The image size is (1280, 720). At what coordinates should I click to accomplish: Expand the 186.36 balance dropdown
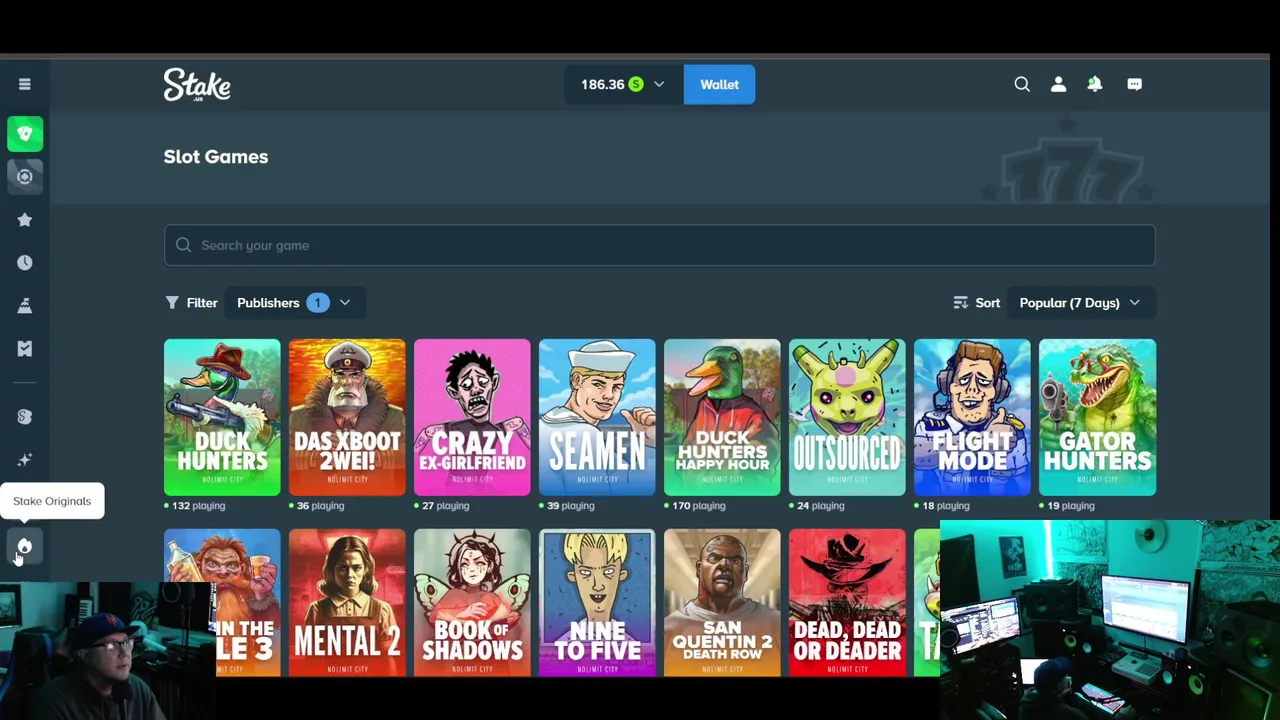point(624,85)
